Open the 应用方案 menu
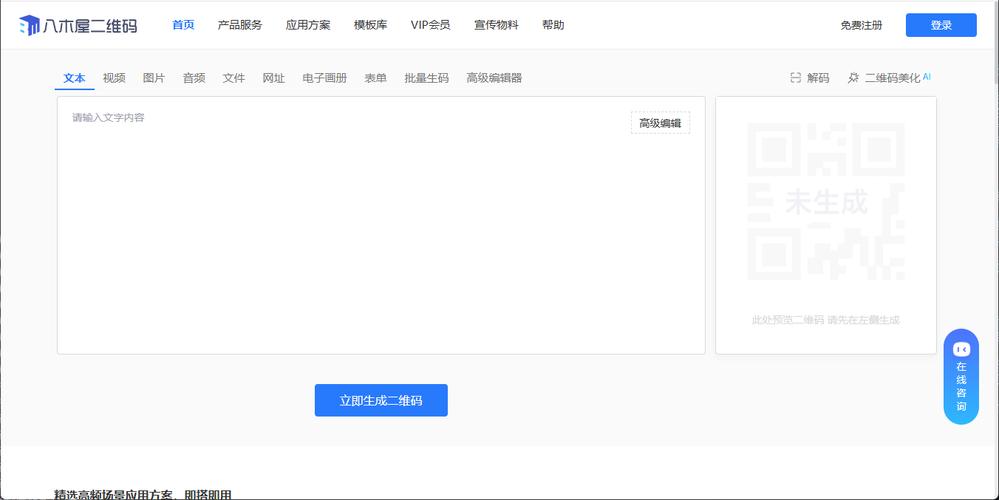The height and width of the screenshot is (500, 999). click(308, 25)
